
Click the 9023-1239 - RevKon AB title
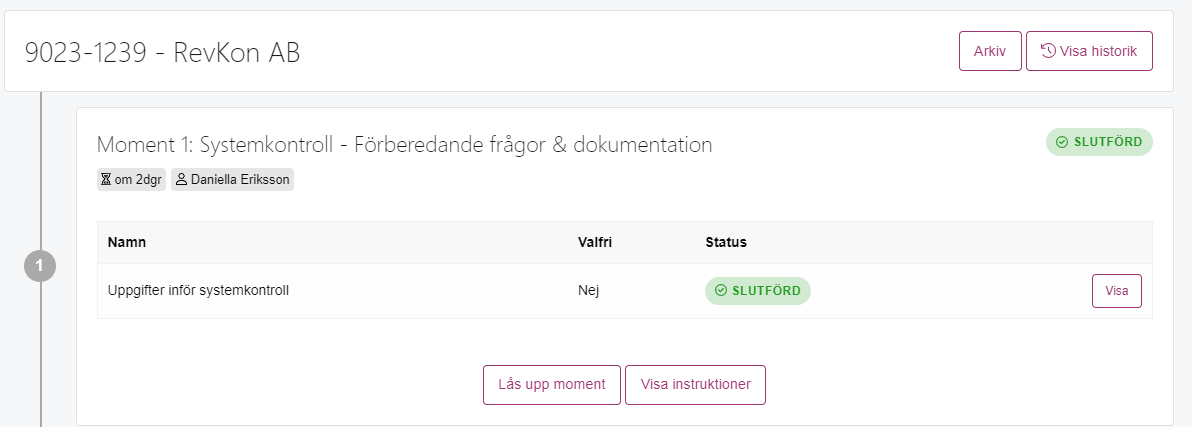163,52
